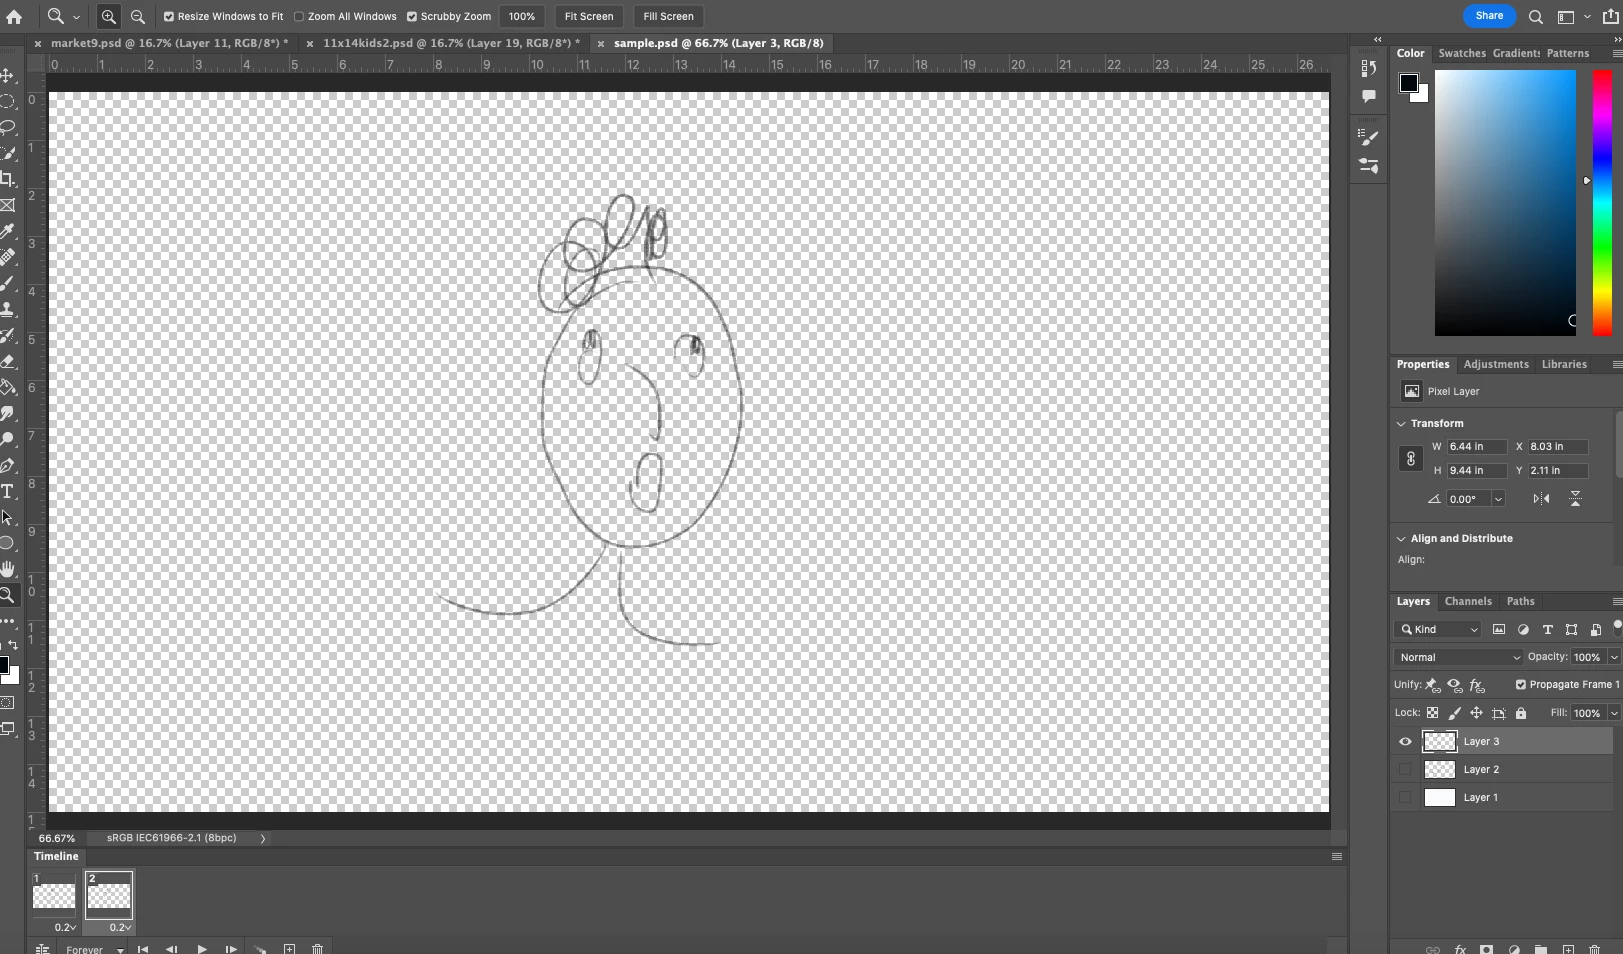Open the Adjustments tab
This screenshot has height=954, width=1623.
coord(1496,364)
